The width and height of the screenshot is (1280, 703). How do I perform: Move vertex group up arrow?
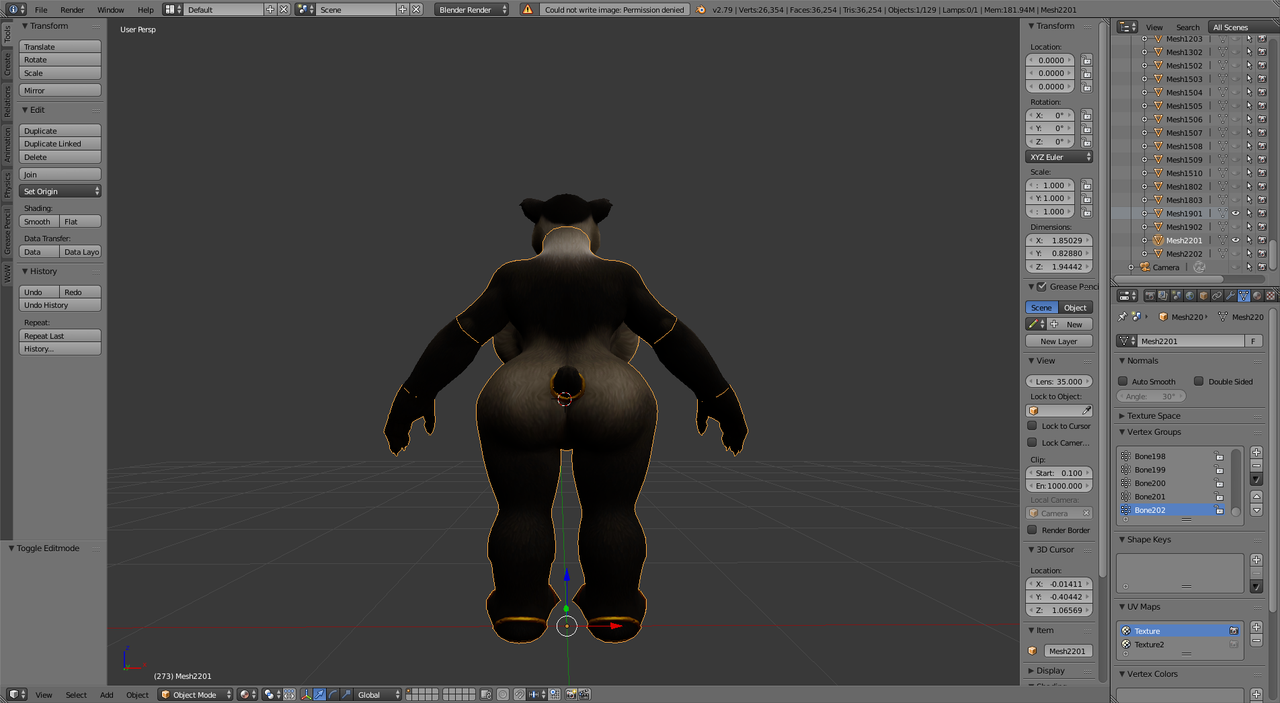point(1257,497)
